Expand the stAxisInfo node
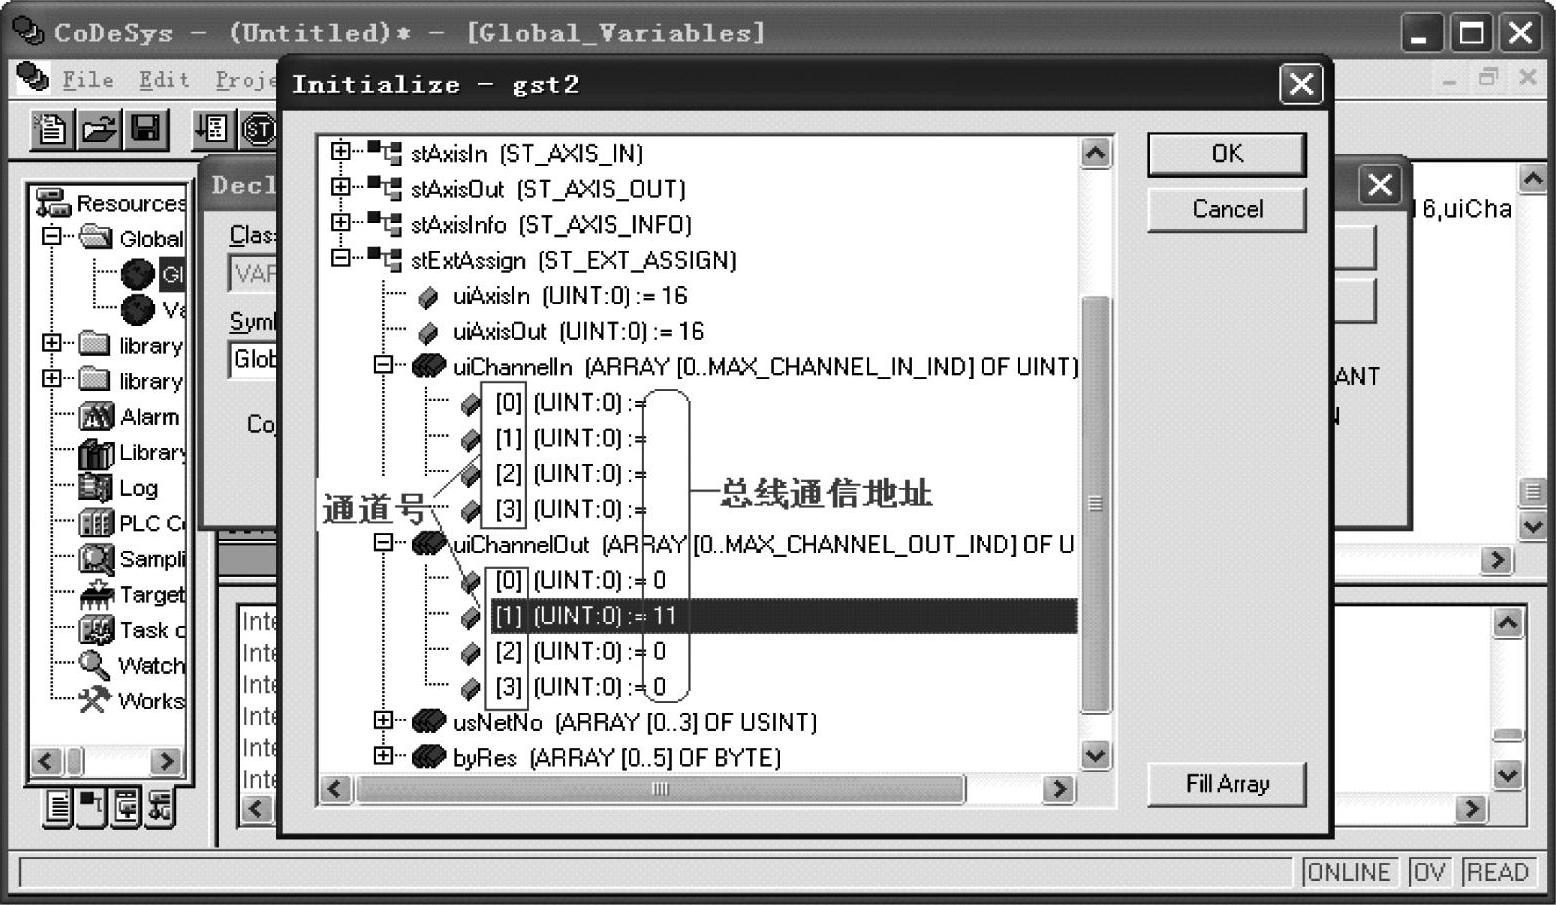Image resolution: width=1556 pixels, height=905 pixels. click(x=341, y=222)
